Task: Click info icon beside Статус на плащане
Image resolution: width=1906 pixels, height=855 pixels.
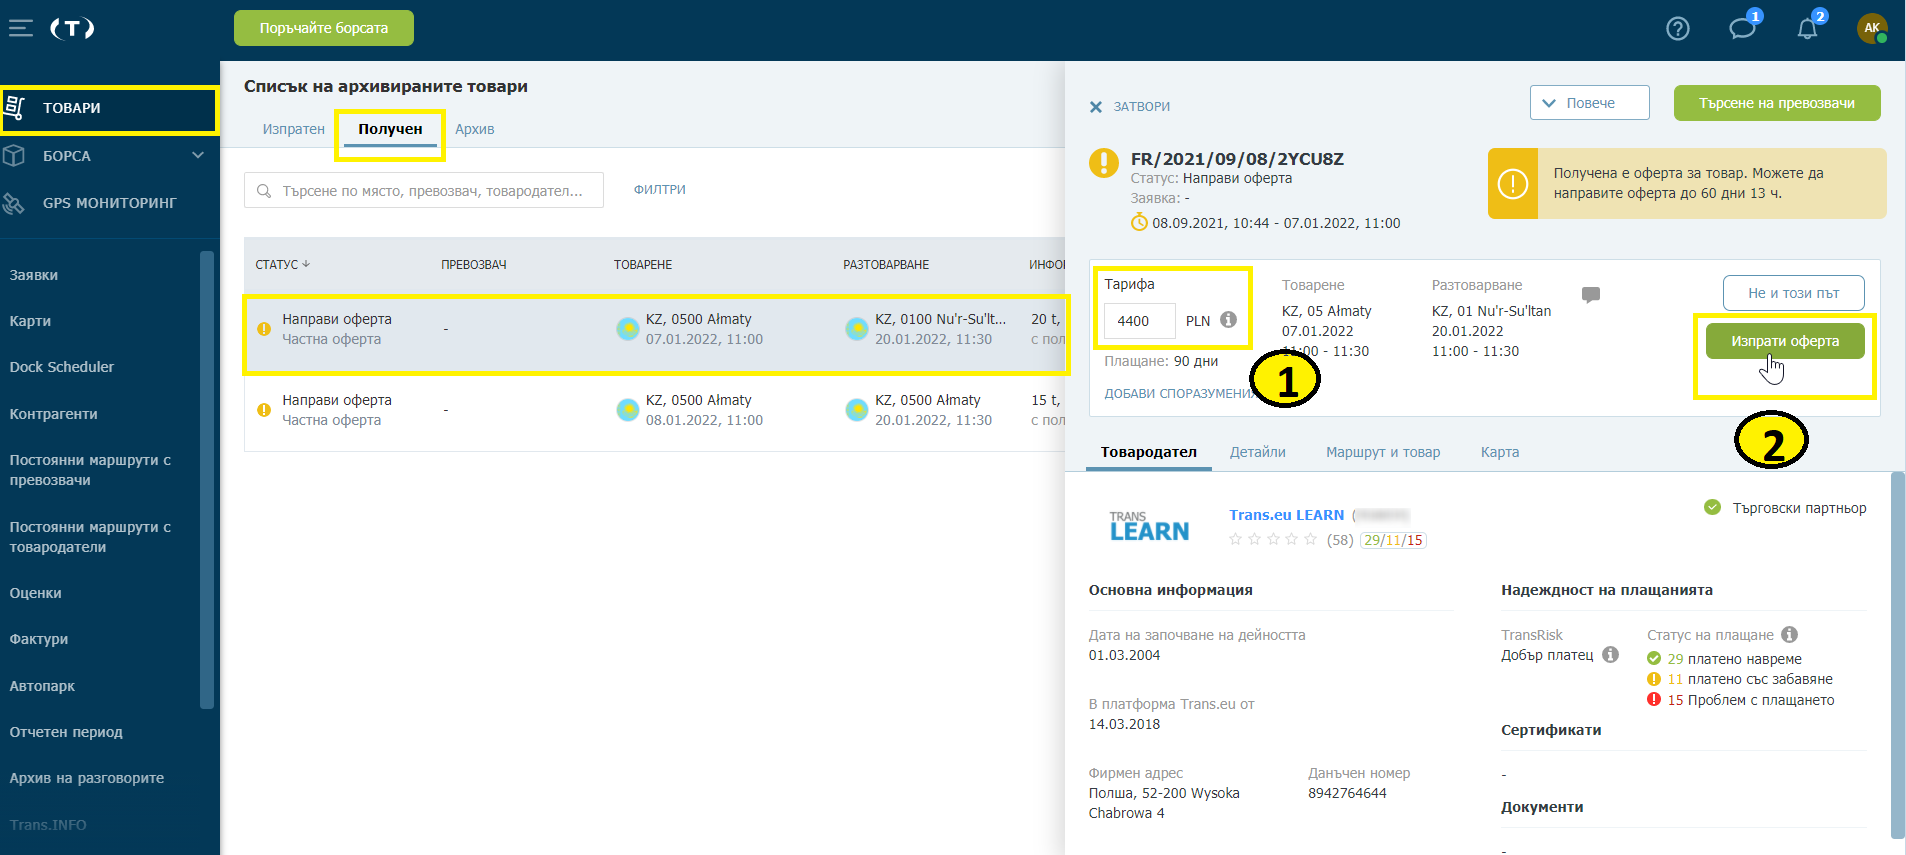Action: coord(1789,635)
